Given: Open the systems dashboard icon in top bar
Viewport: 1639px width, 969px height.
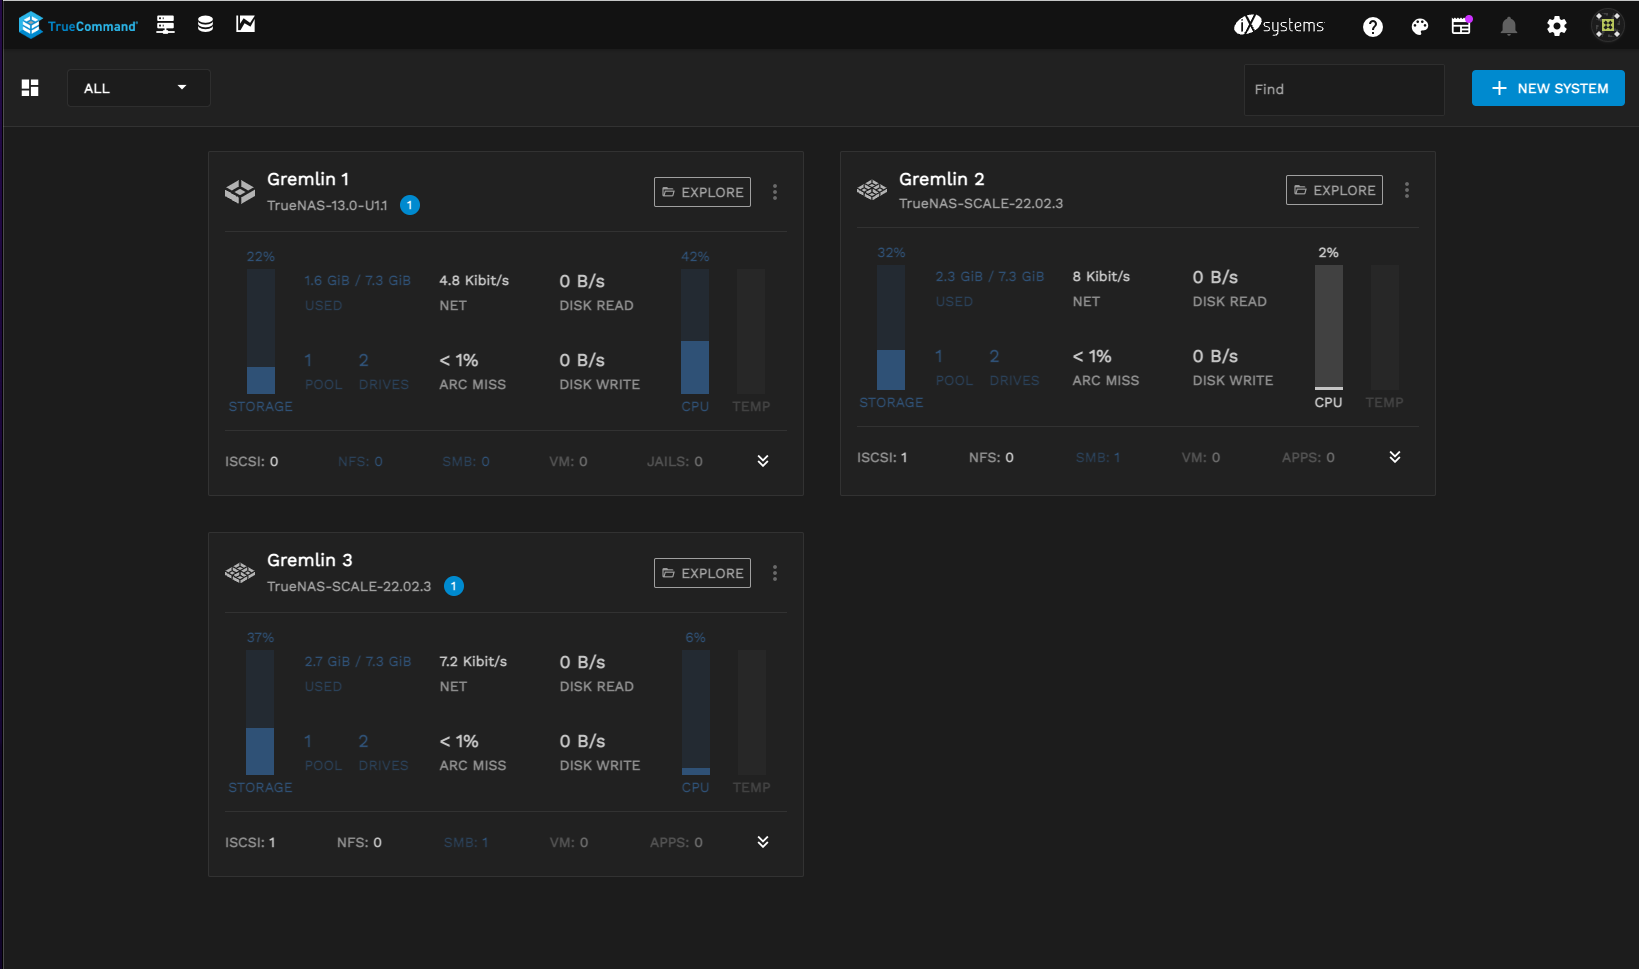Looking at the screenshot, I should coord(166,25).
